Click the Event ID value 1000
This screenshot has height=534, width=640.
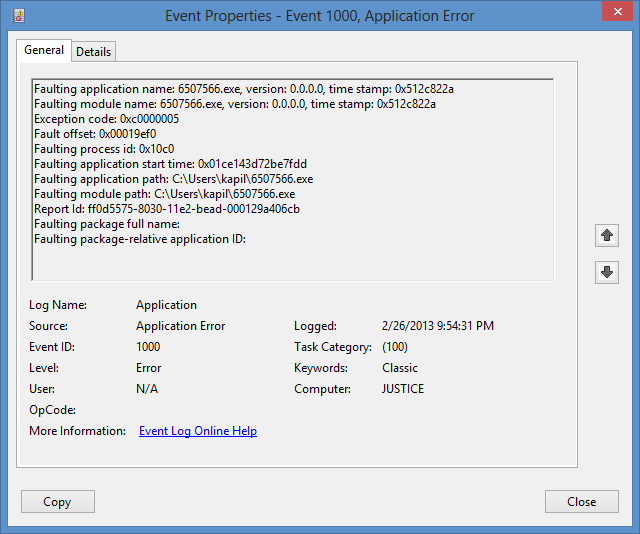click(148, 347)
